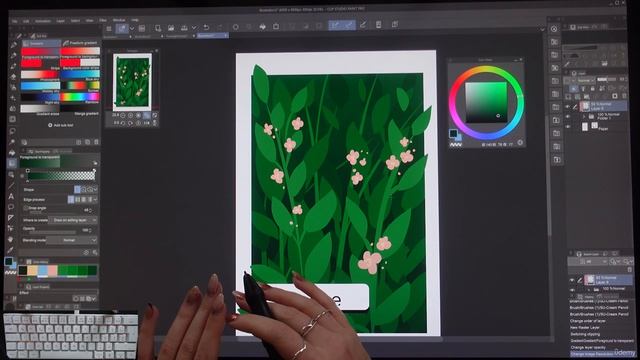640x360 pixels.
Task: Open the Edit menu
Action: (x=26, y=20)
